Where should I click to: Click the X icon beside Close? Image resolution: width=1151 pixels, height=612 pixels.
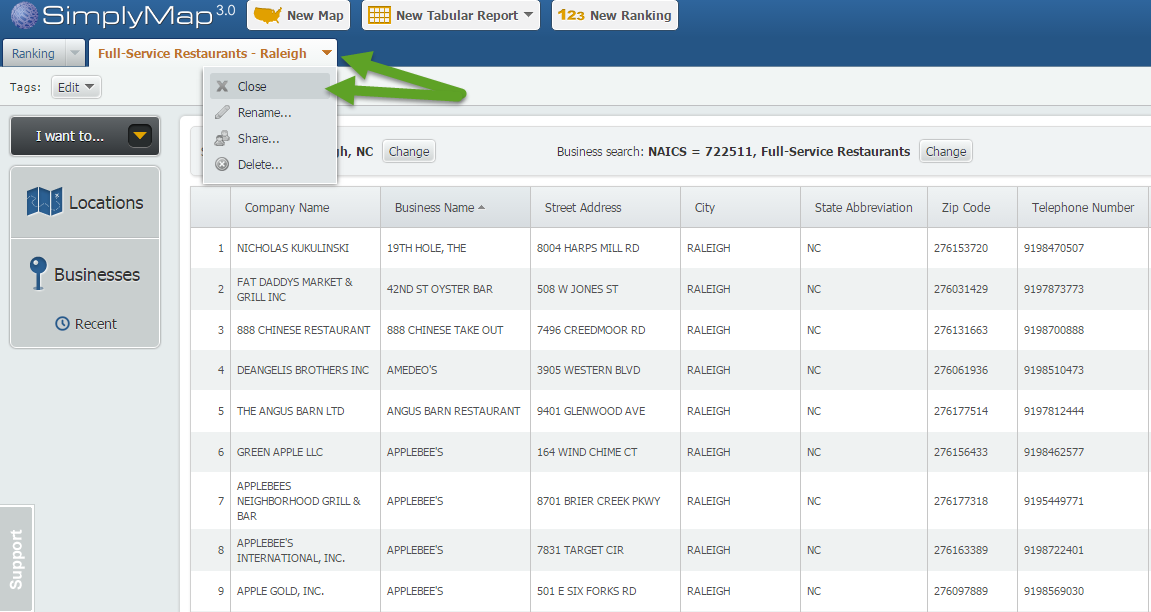pyautogui.click(x=222, y=87)
